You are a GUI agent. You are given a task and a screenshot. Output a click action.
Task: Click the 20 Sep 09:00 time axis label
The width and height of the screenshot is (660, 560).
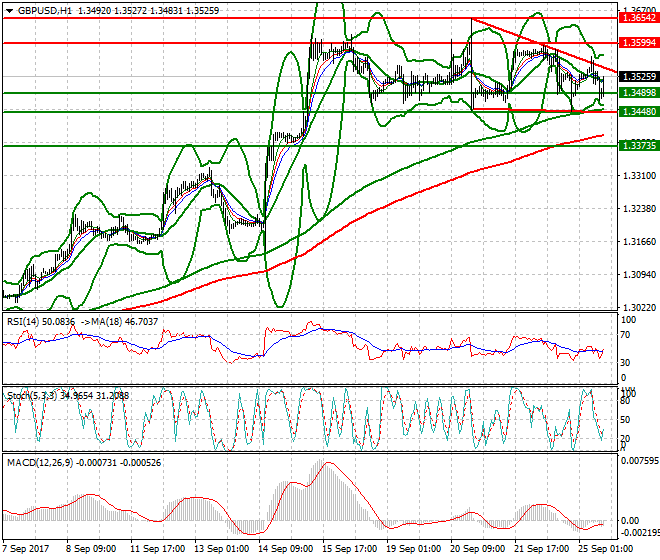click(x=477, y=549)
